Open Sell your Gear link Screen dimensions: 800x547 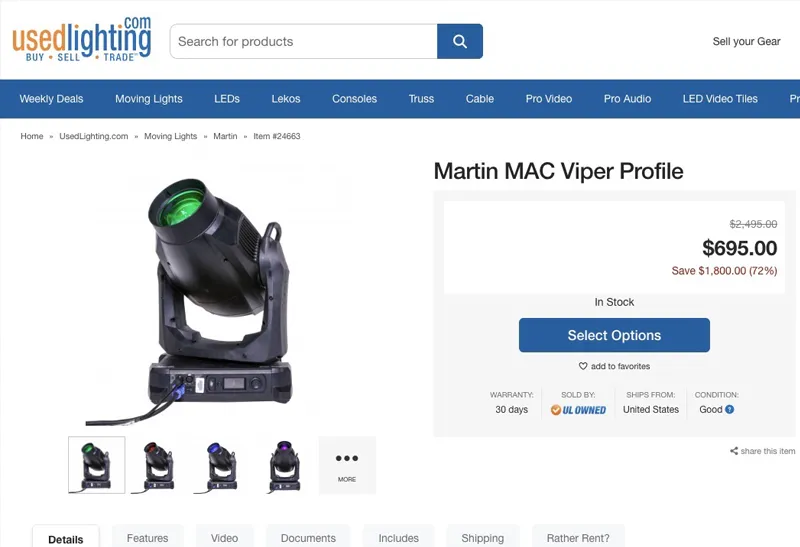point(746,41)
